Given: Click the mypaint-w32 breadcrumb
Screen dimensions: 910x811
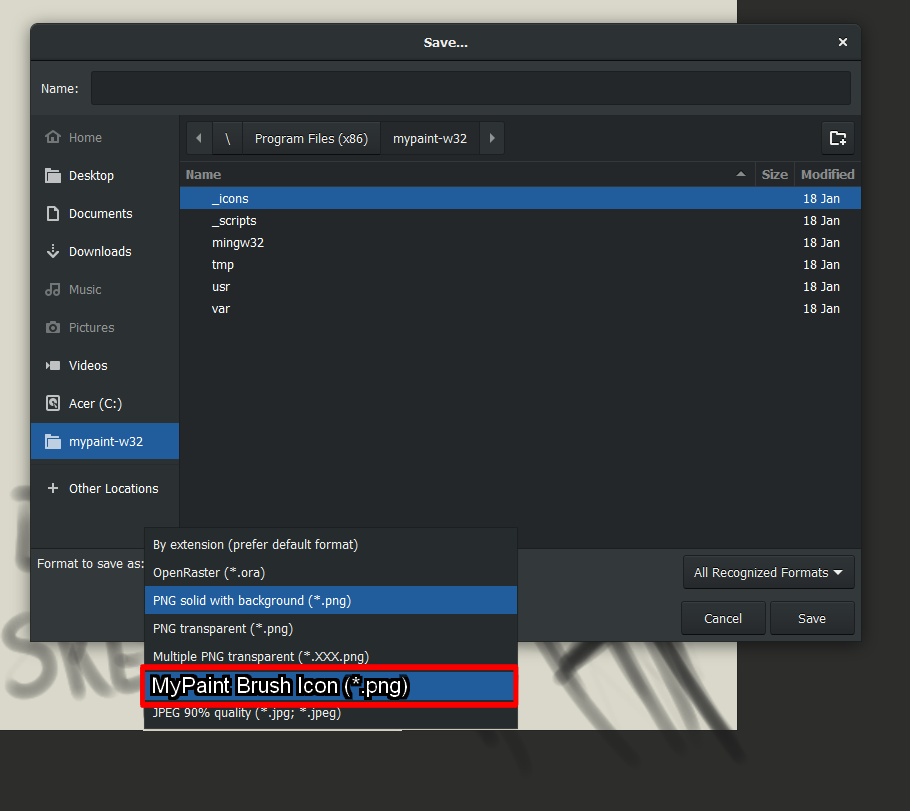Looking at the screenshot, I should (x=429, y=138).
